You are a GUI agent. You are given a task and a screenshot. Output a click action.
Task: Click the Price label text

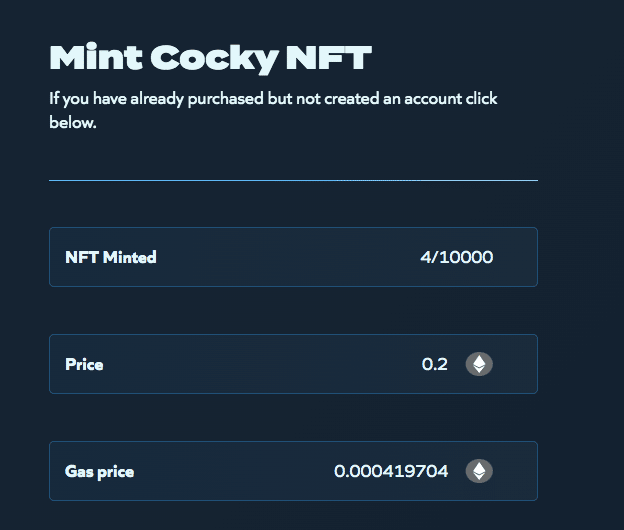coord(84,364)
